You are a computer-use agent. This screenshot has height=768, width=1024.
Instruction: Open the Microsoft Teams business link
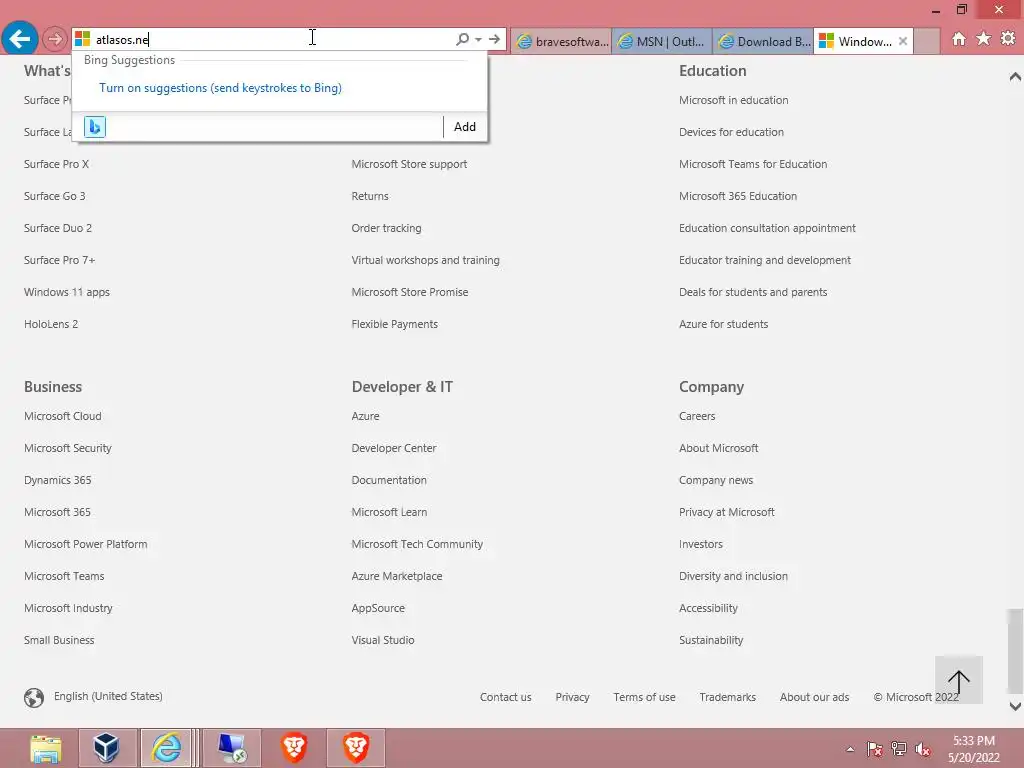click(64, 576)
